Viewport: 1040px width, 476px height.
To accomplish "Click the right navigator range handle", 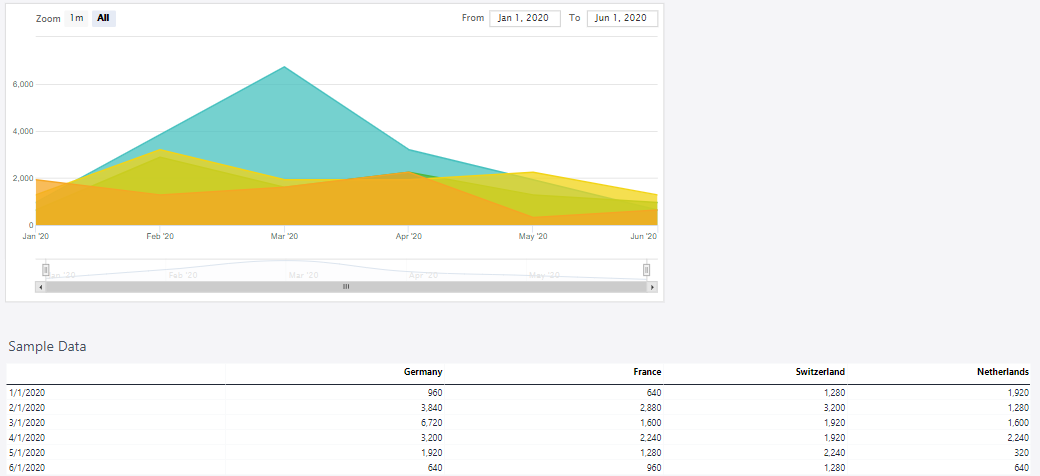I will pos(646,270).
